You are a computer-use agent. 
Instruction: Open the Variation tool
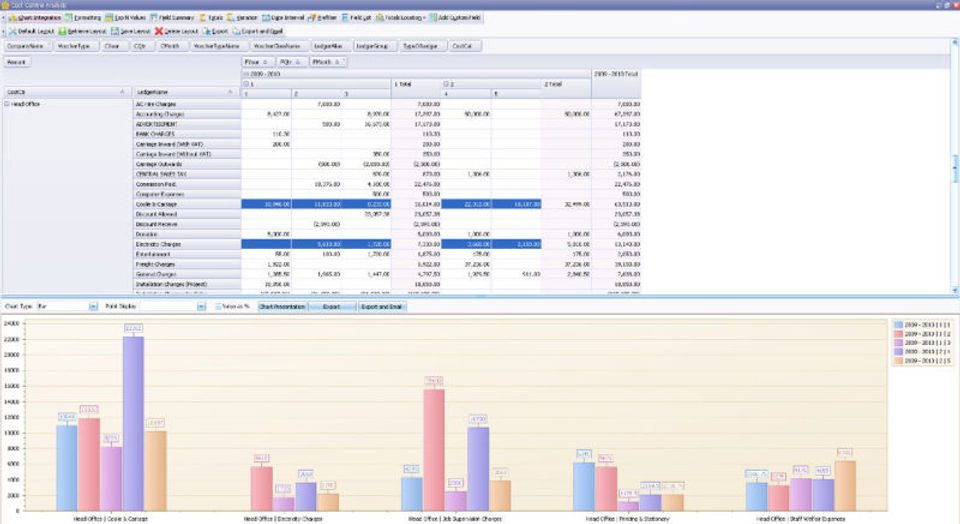coord(242,18)
